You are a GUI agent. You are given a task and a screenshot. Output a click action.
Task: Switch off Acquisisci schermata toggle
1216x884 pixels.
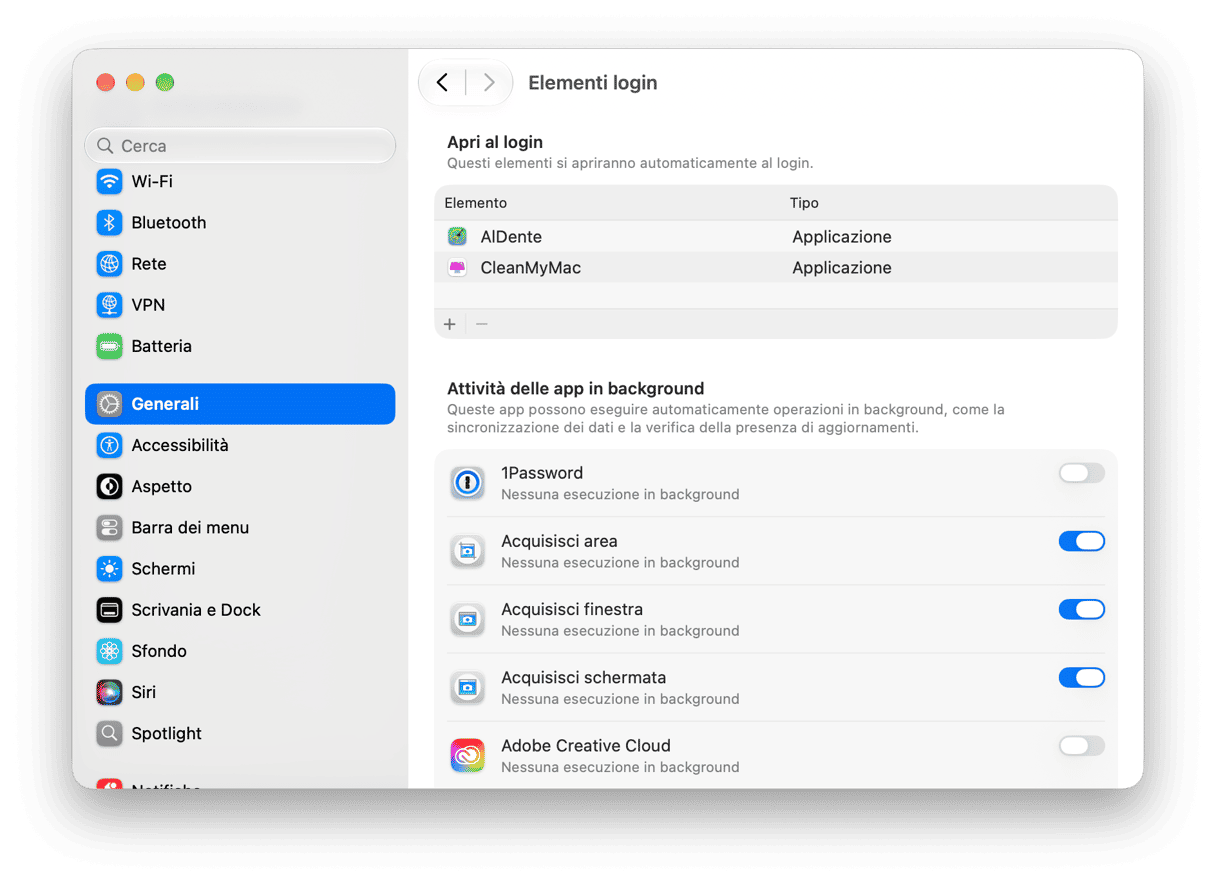[x=1082, y=677]
